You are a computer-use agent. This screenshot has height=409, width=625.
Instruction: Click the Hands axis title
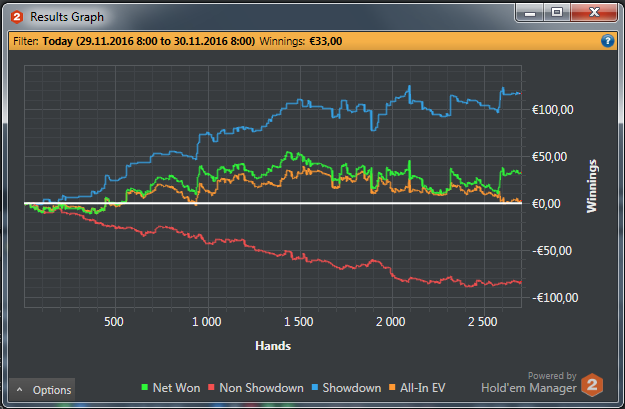point(273,346)
